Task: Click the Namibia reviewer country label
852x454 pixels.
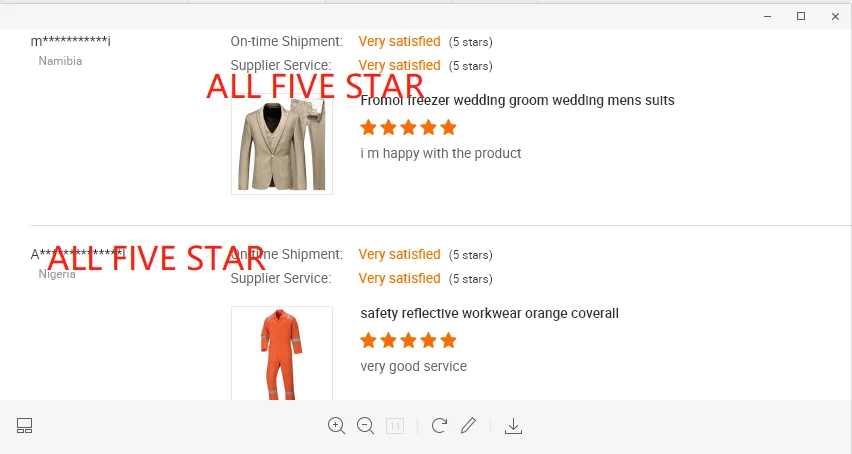Action: [60, 61]
